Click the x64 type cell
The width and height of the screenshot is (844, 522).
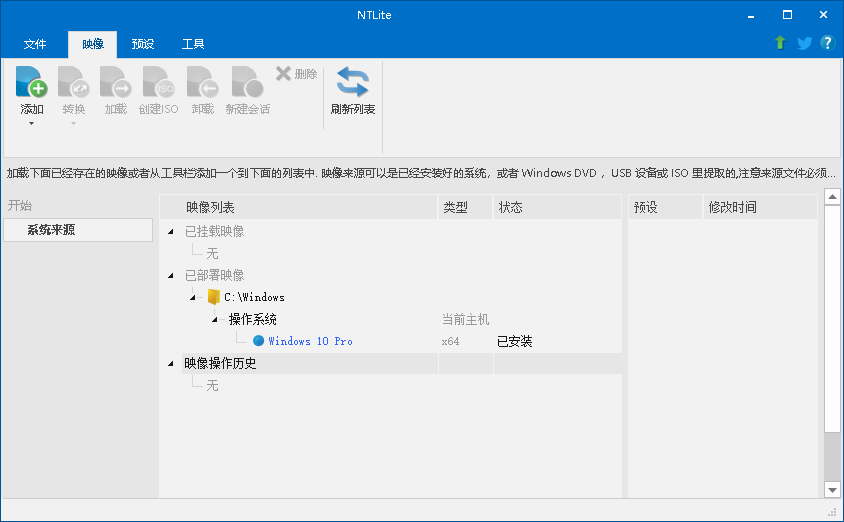tap(450, 342)
